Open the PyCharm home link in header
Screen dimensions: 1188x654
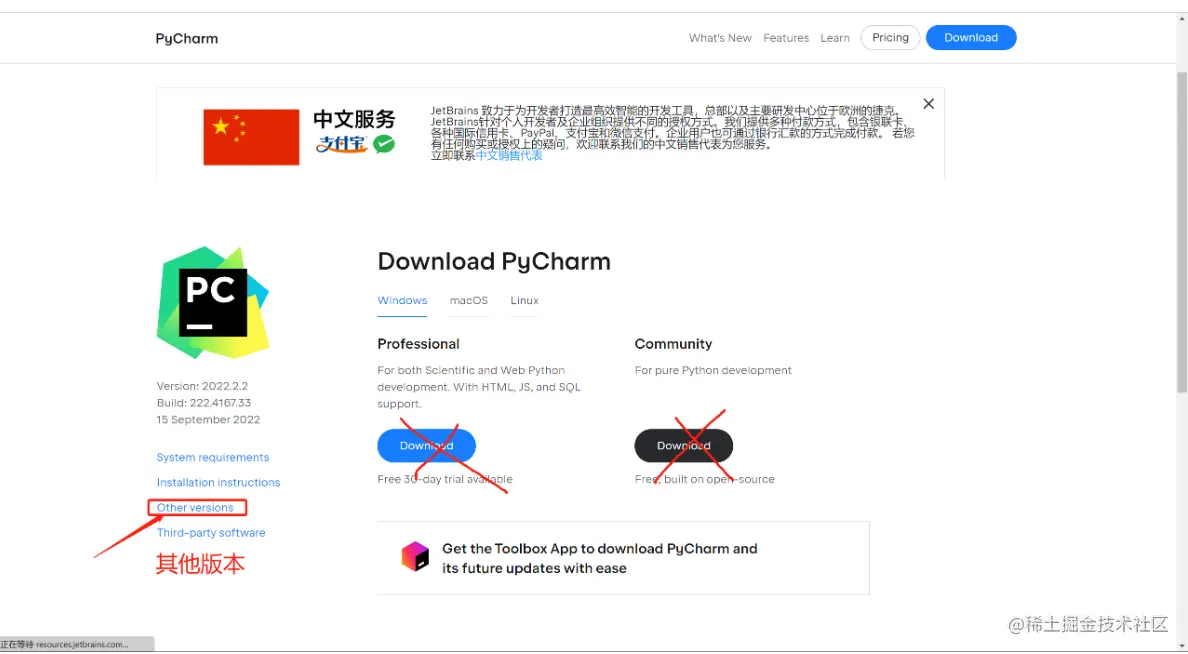[x=186, y=39]
